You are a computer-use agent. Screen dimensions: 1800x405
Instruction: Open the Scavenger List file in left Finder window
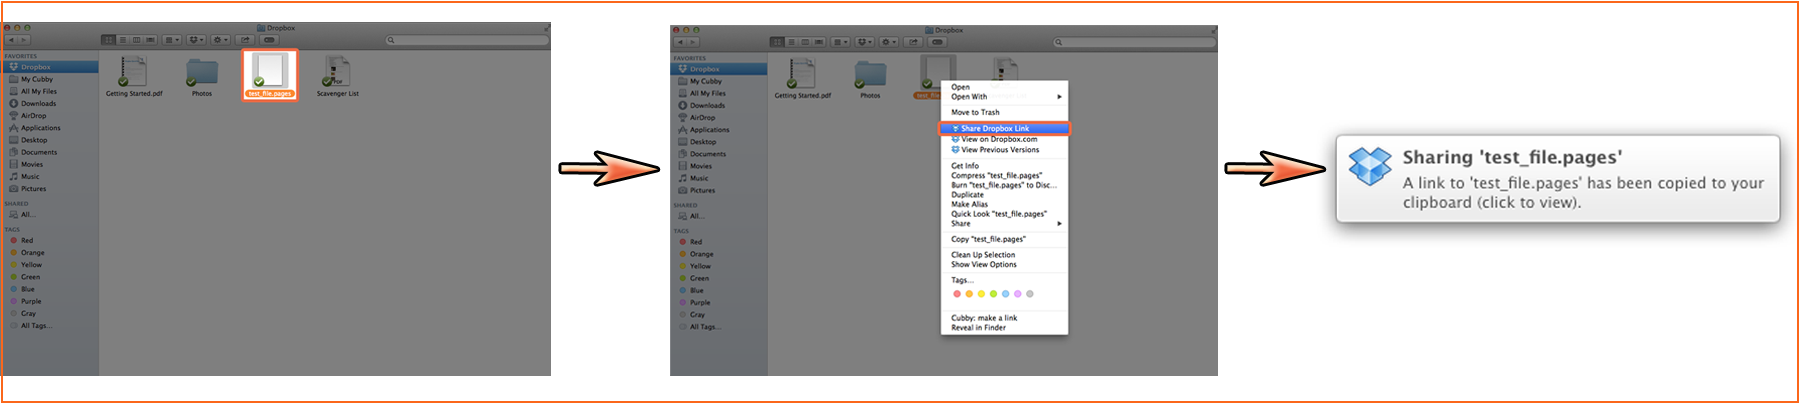click(337, 73)
